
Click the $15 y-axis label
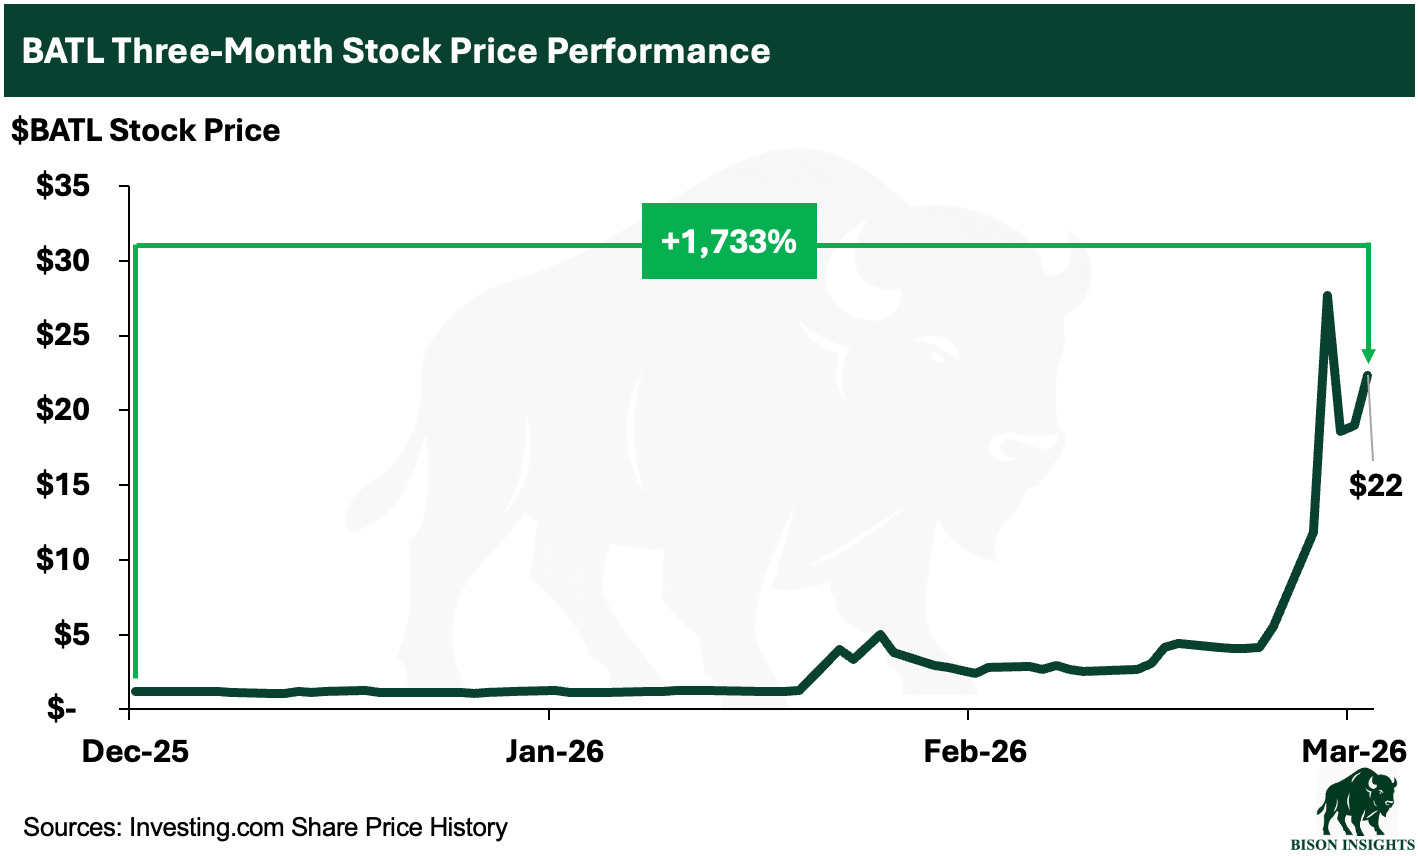pos(63,485)
